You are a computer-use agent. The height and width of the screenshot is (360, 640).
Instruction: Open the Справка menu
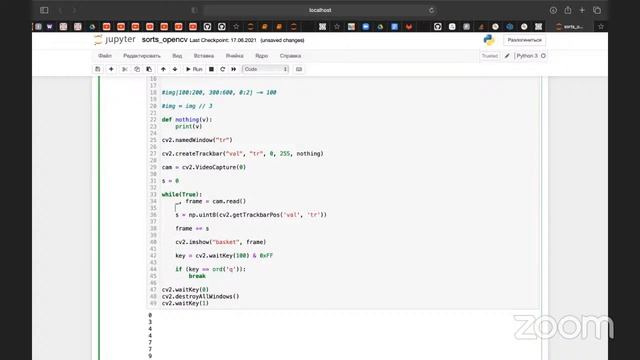tap(290, 56)
